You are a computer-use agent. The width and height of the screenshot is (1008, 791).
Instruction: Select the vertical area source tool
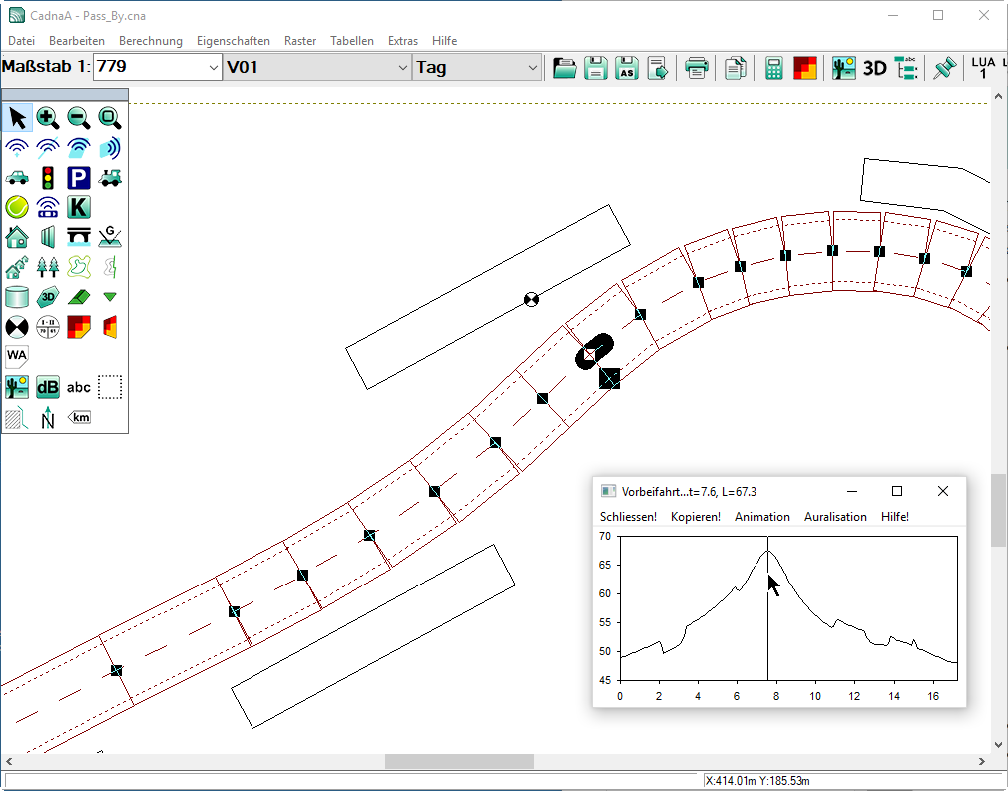coord(110,148)
